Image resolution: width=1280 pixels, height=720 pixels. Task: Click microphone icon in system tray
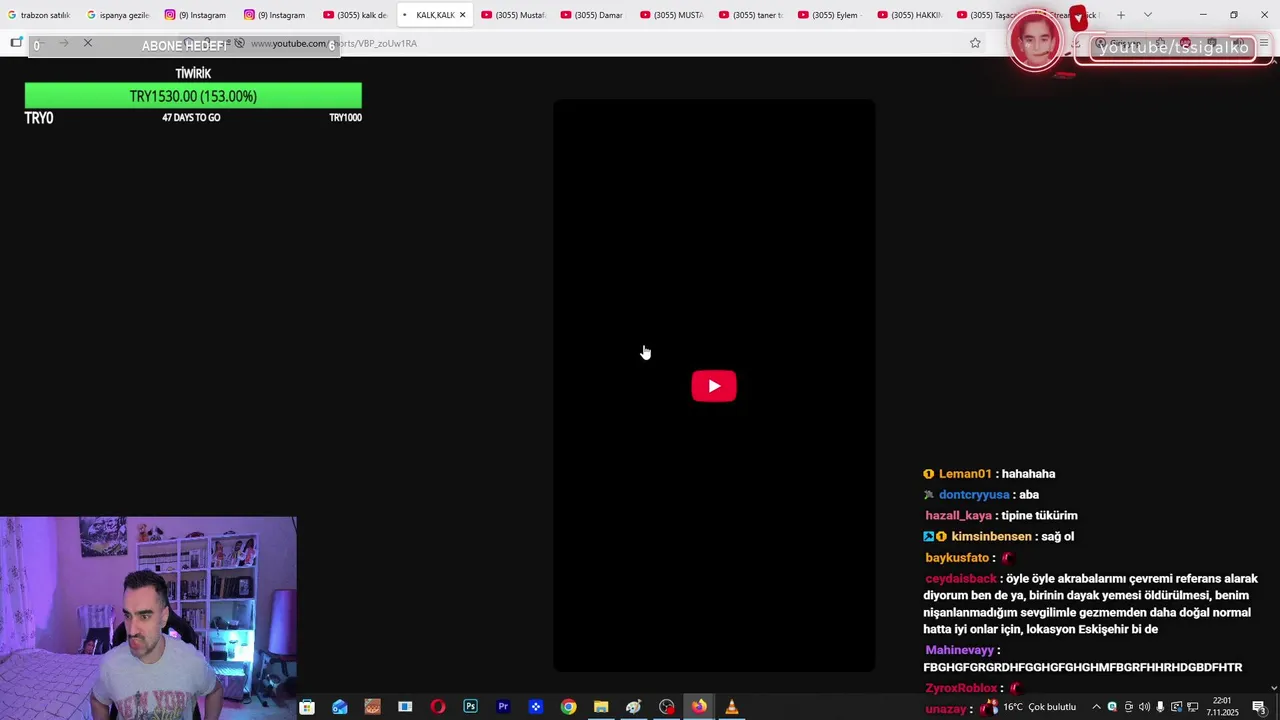(1160, 707)
